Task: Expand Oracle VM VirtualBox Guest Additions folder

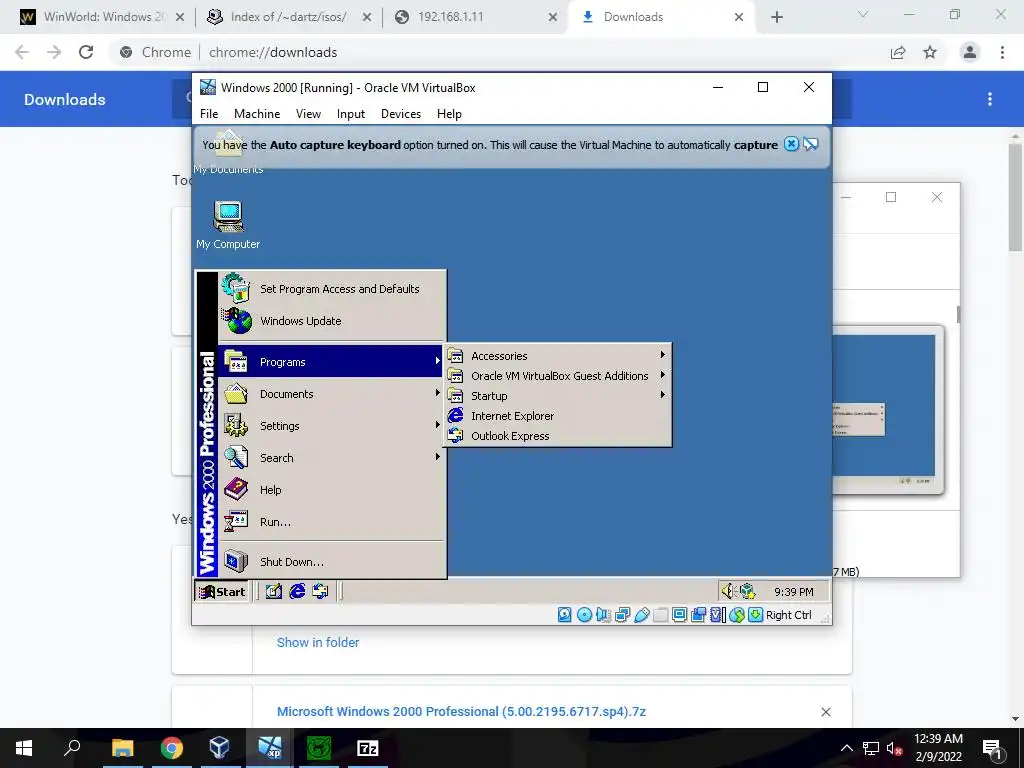Action: (558, 376)
